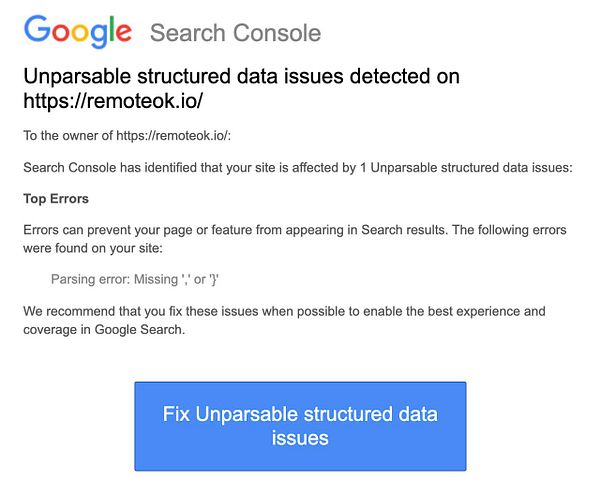Click the word "issues" on the blue button
This screenshot has width=600, height=495.
300,438
